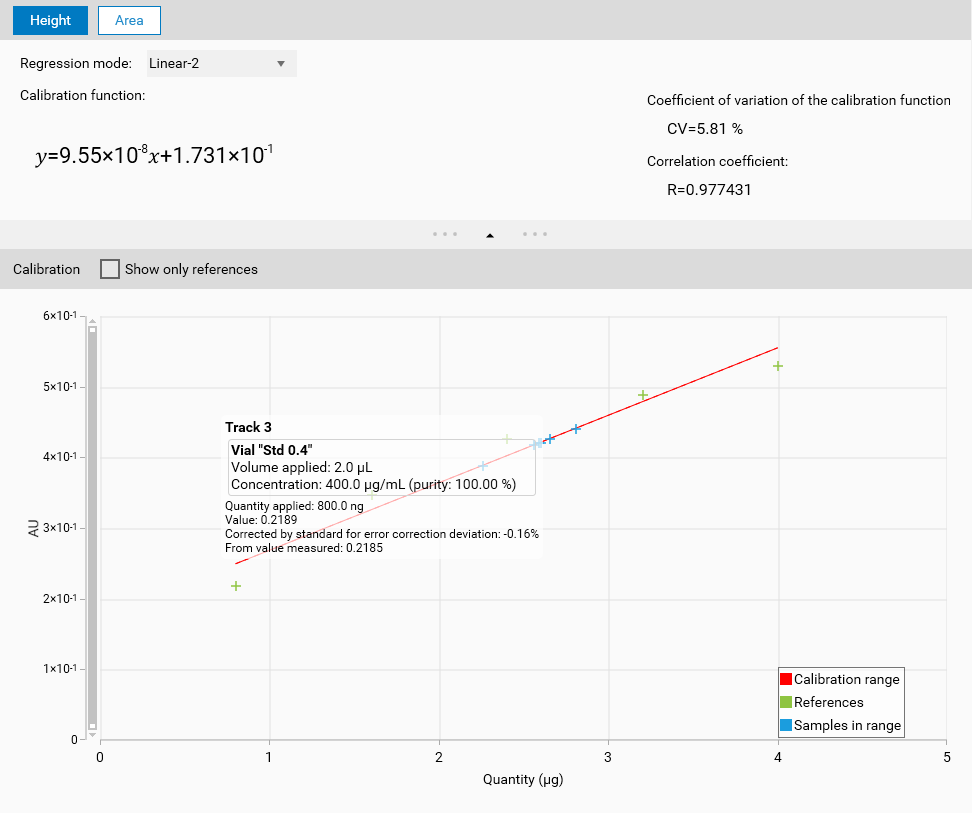This screenshot has width=972, height=813.
Task: Click the blue Samples in range legend swatch
Action: tap(786, 726)
